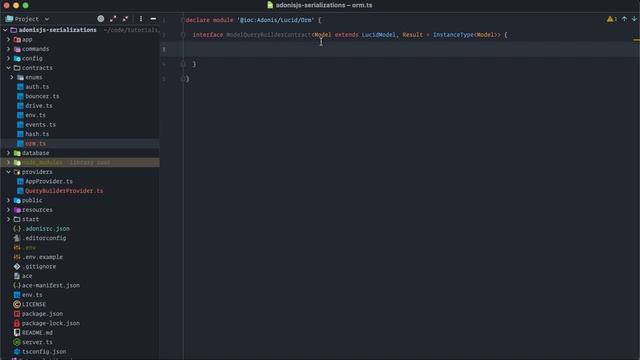Click the Select Opened File target icon
640x360 pixels.
100,19
